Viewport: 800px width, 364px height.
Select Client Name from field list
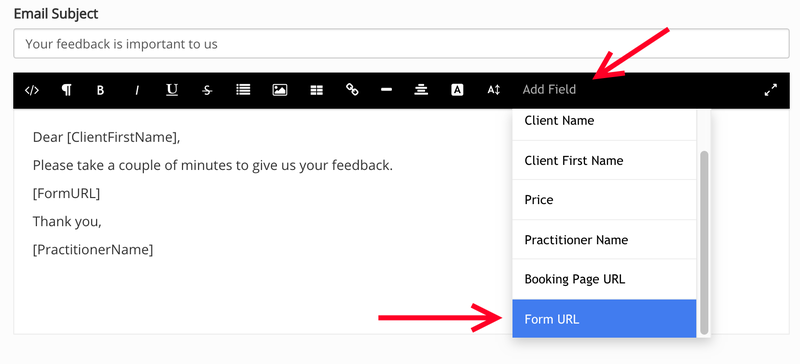[604, 124]
